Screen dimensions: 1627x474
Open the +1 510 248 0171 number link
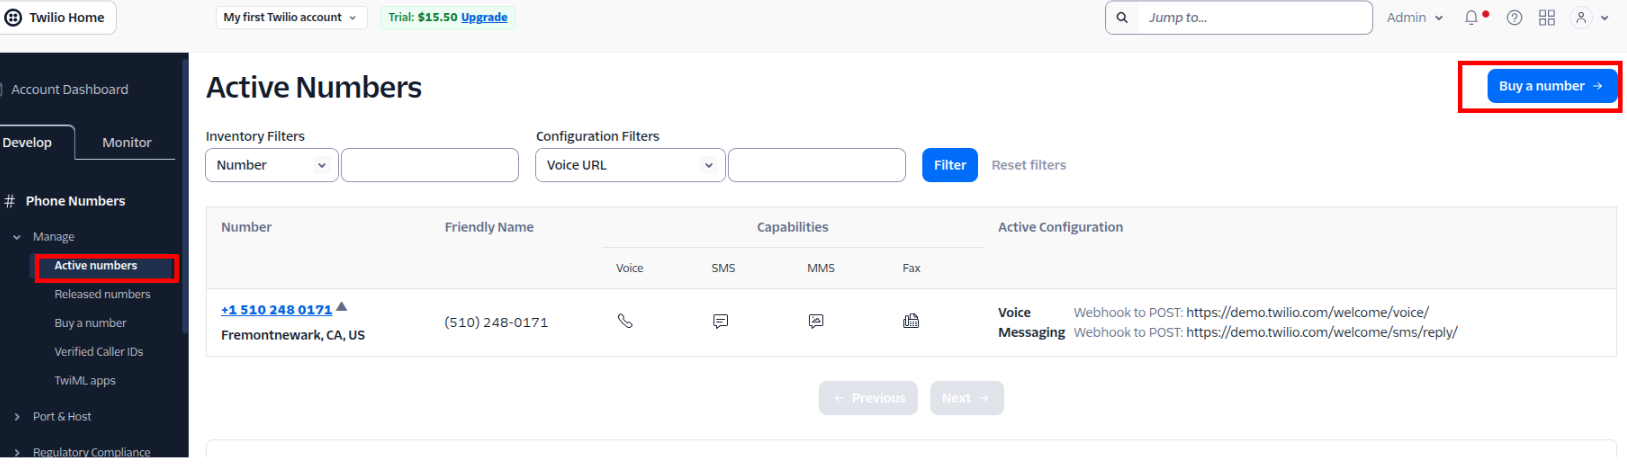276,310
